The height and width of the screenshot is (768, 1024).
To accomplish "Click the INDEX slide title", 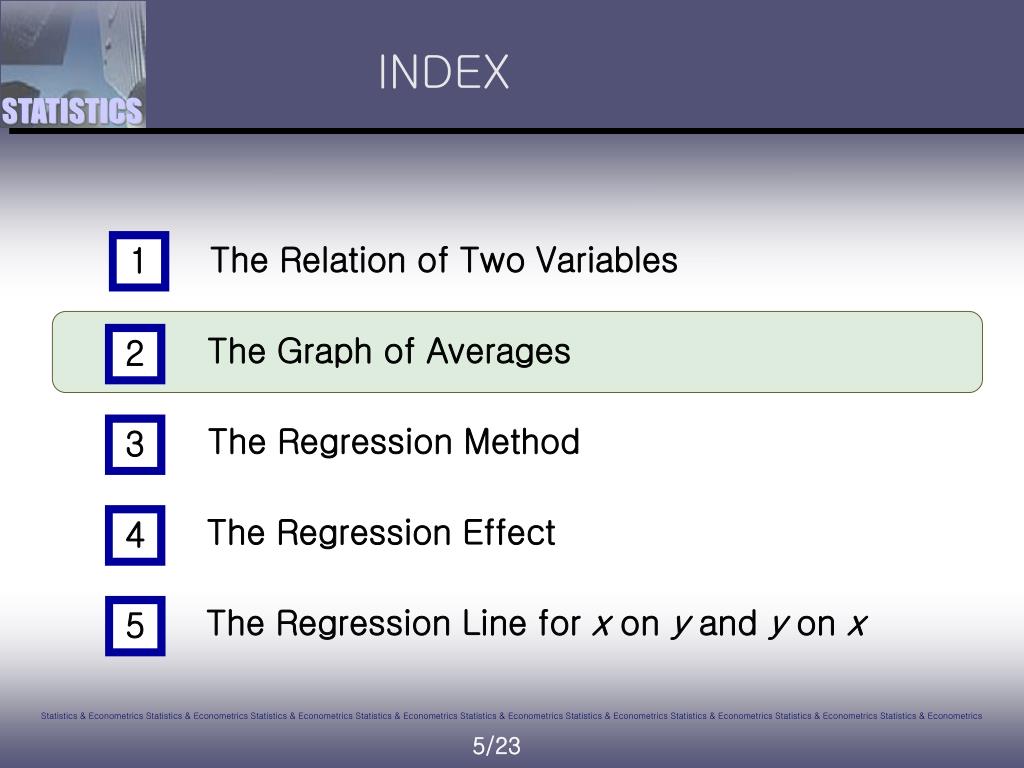I will tap(443, 72).
